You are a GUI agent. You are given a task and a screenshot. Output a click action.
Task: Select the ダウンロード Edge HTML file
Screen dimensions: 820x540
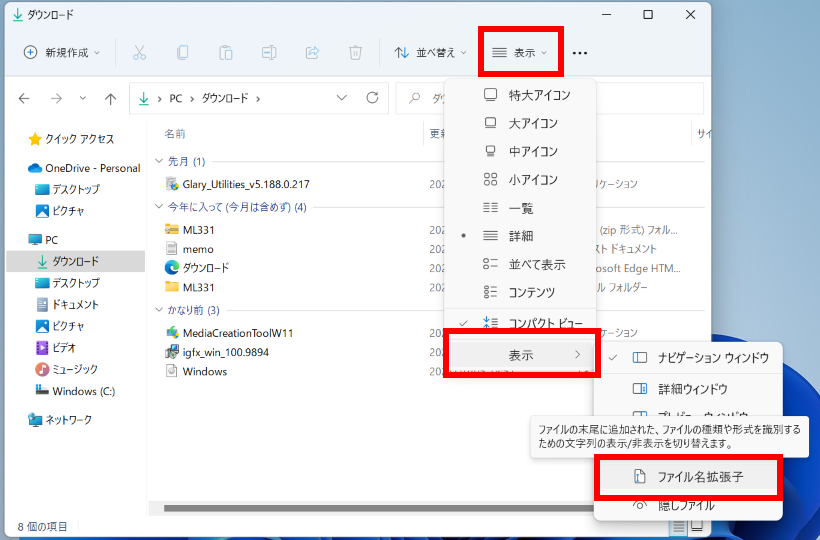point(197,268)
